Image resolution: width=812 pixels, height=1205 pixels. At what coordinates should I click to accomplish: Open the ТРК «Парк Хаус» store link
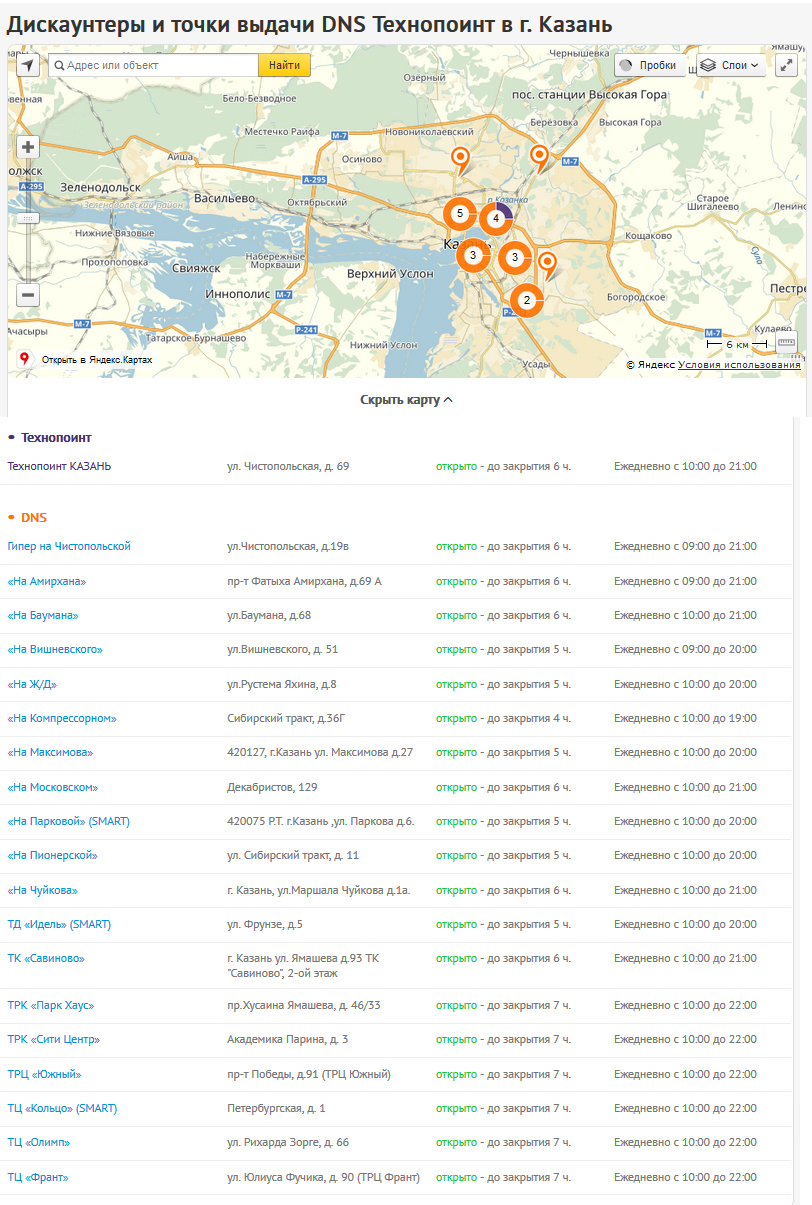click(x=51, y=1005)
